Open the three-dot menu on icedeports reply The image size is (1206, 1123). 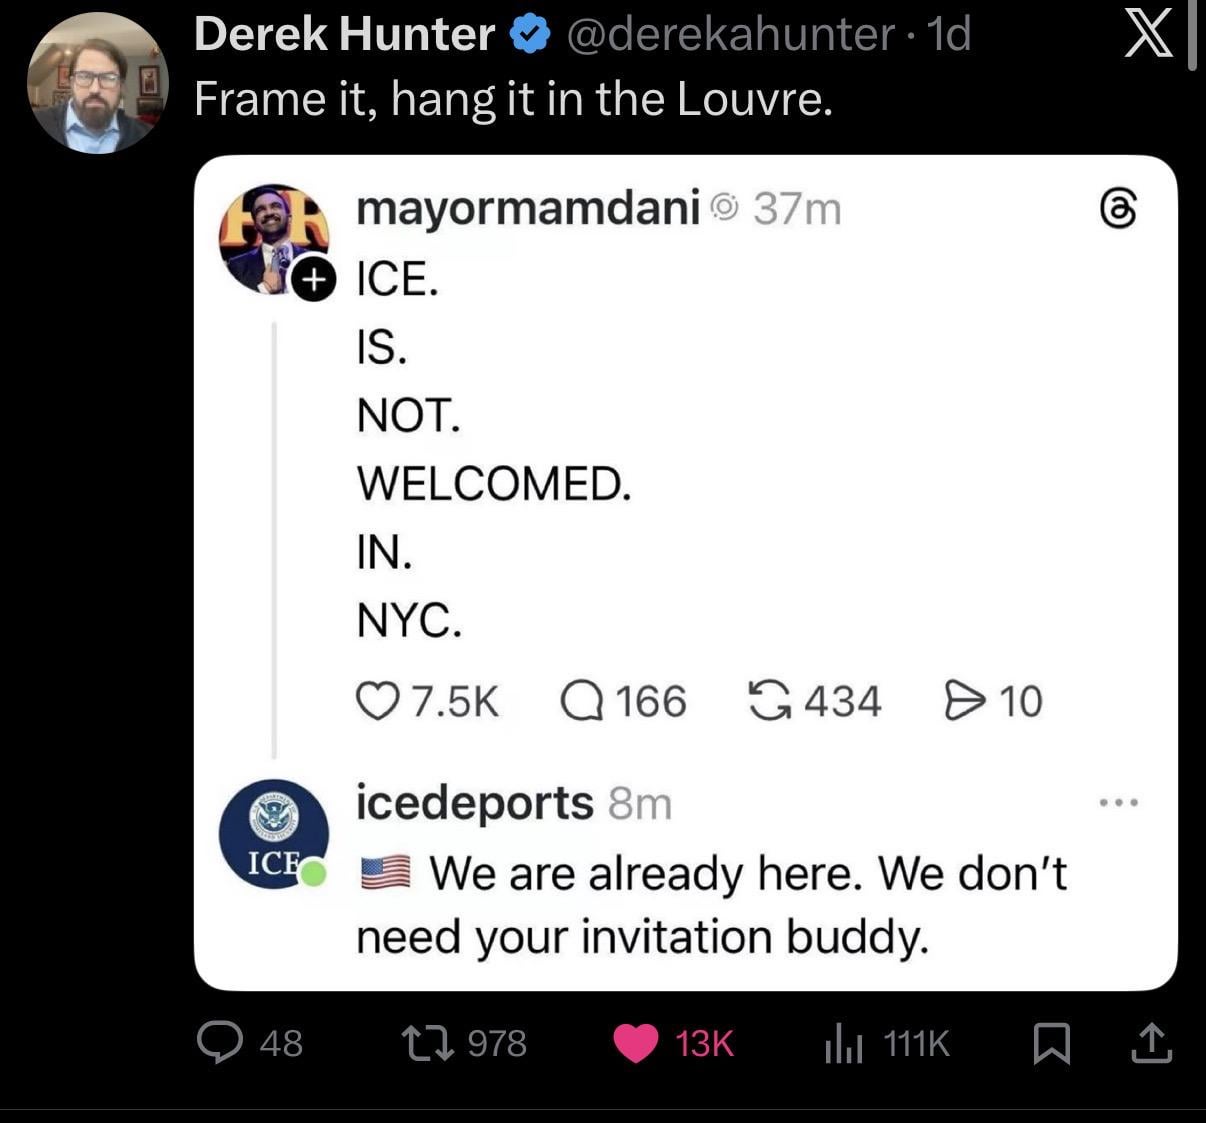pyautogui.click(x=1118, y=802)
